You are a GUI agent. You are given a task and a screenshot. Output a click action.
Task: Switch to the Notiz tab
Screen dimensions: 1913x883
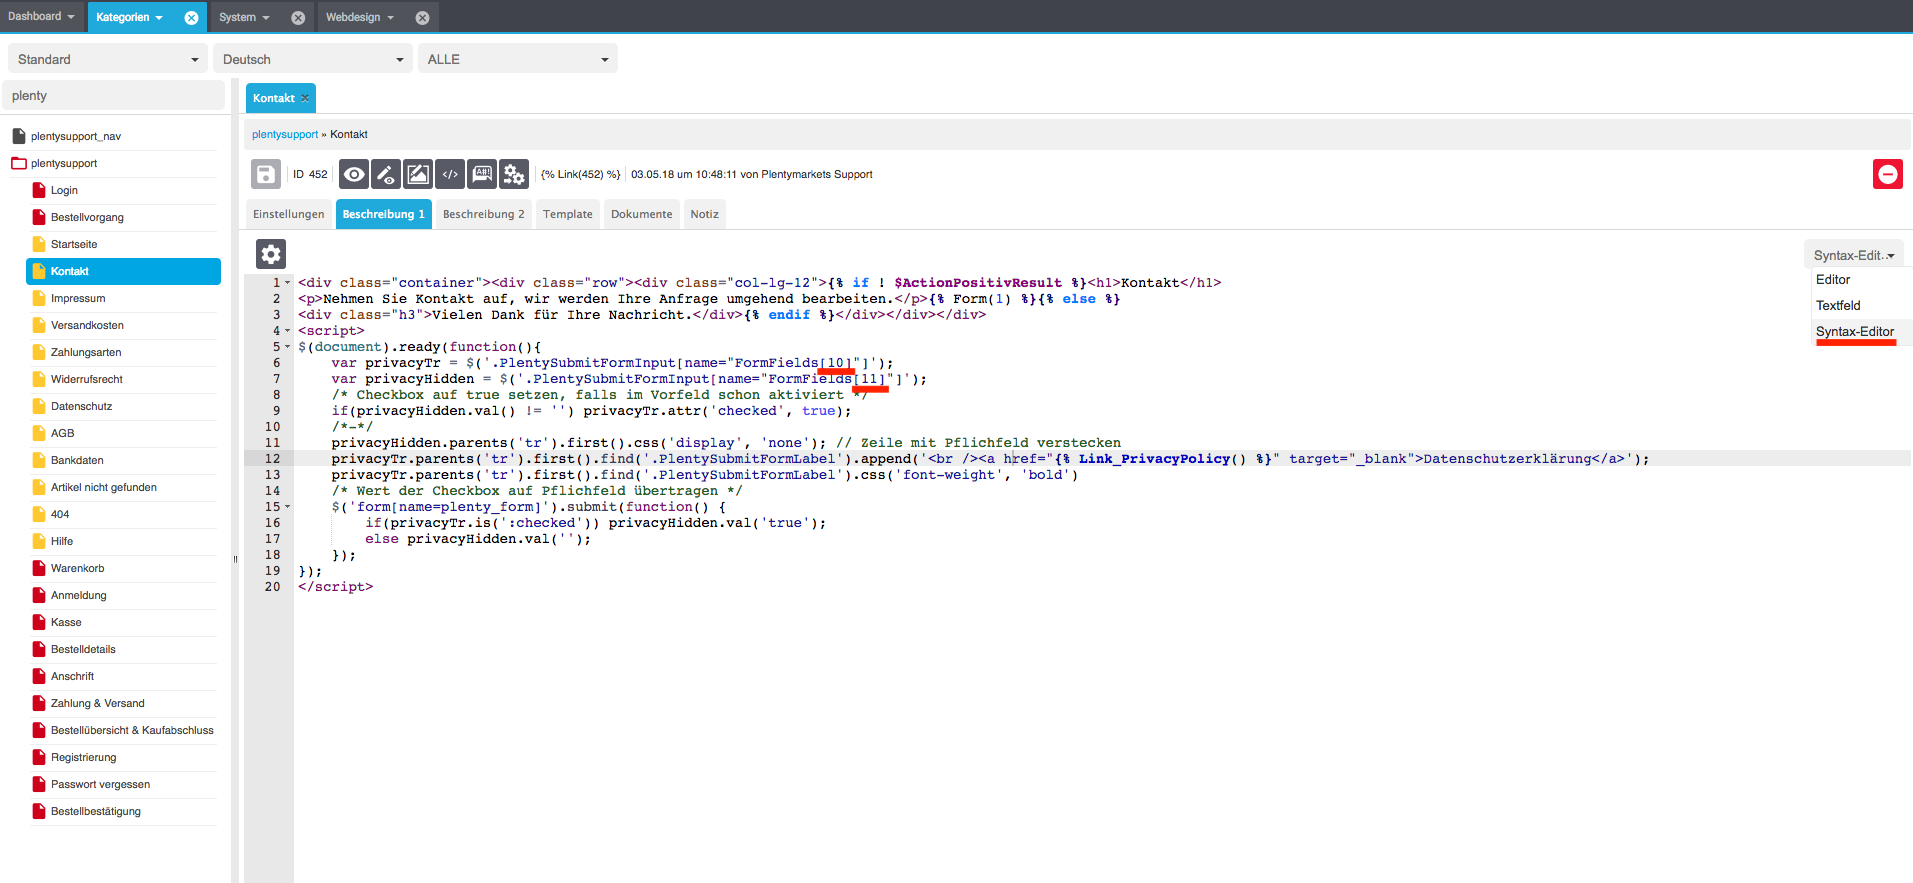point(705,214)
